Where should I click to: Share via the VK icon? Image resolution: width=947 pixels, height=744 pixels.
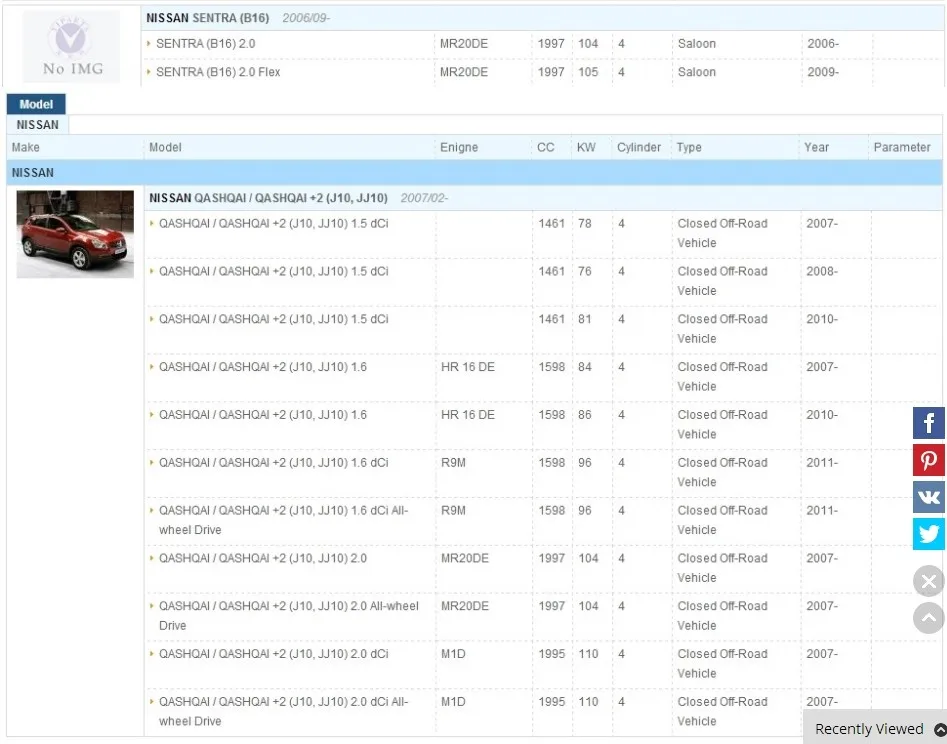[928, 497]
